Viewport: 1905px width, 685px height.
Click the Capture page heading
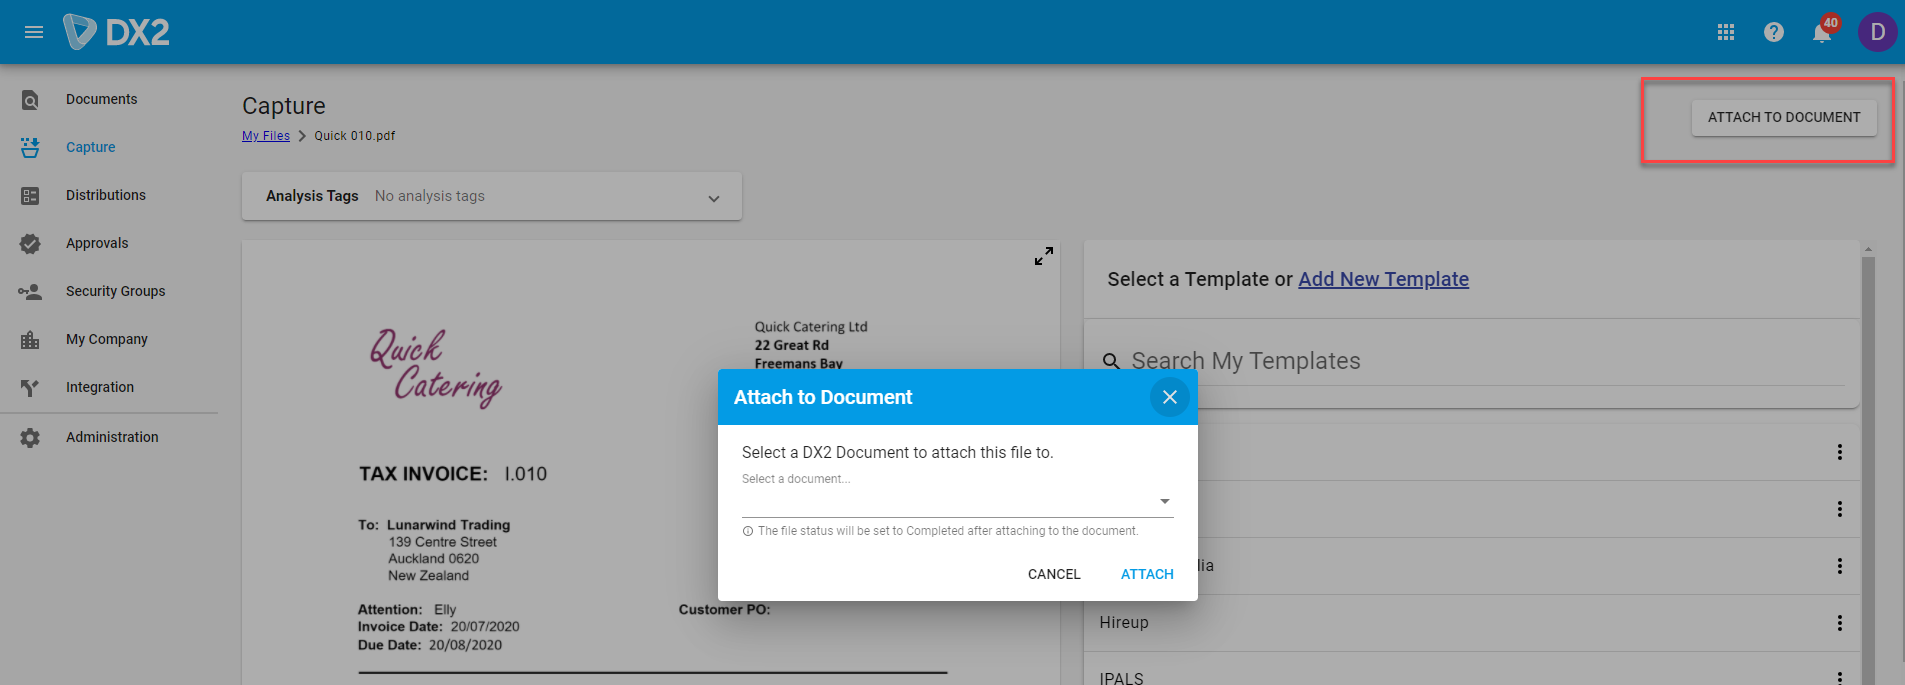[284, 106]
